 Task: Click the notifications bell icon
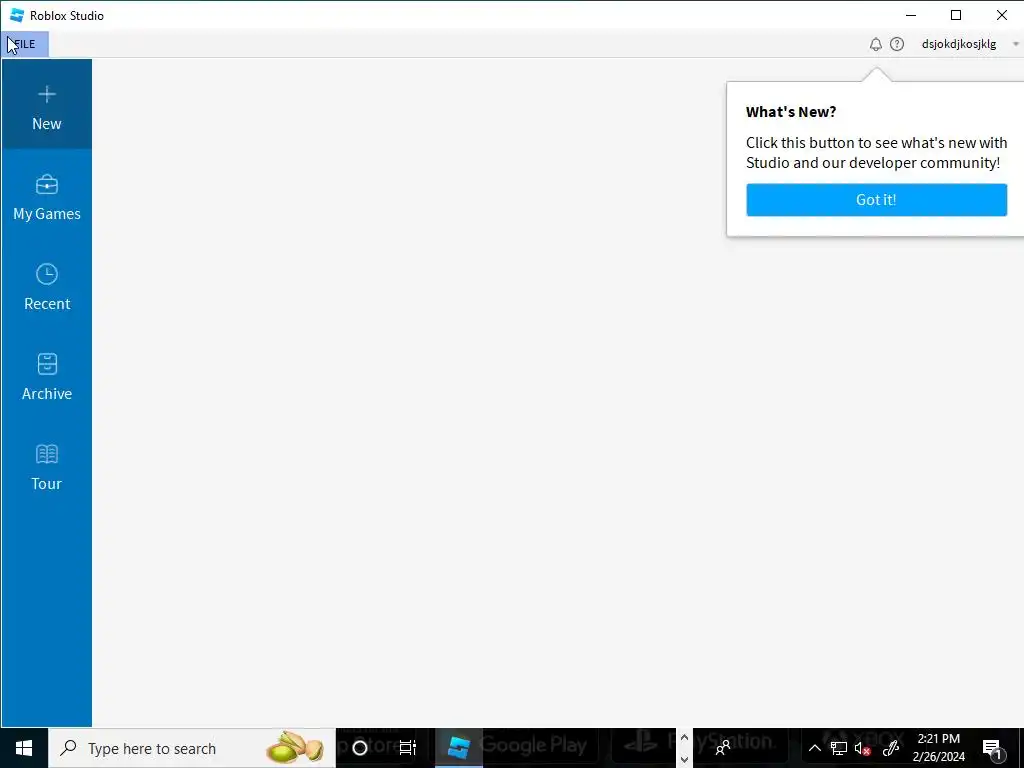(x=876, y=44)
